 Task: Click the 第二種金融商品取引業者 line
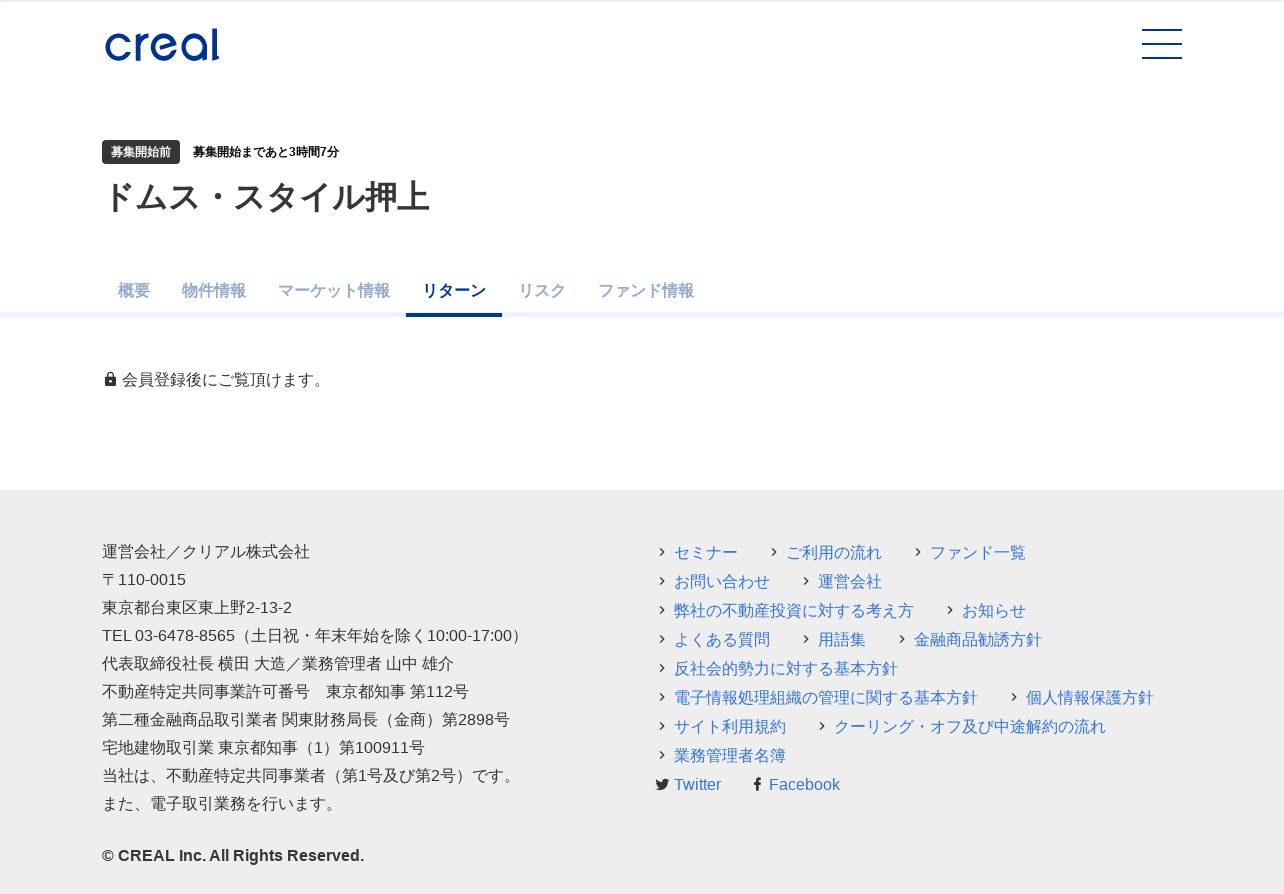click(306, 720)
